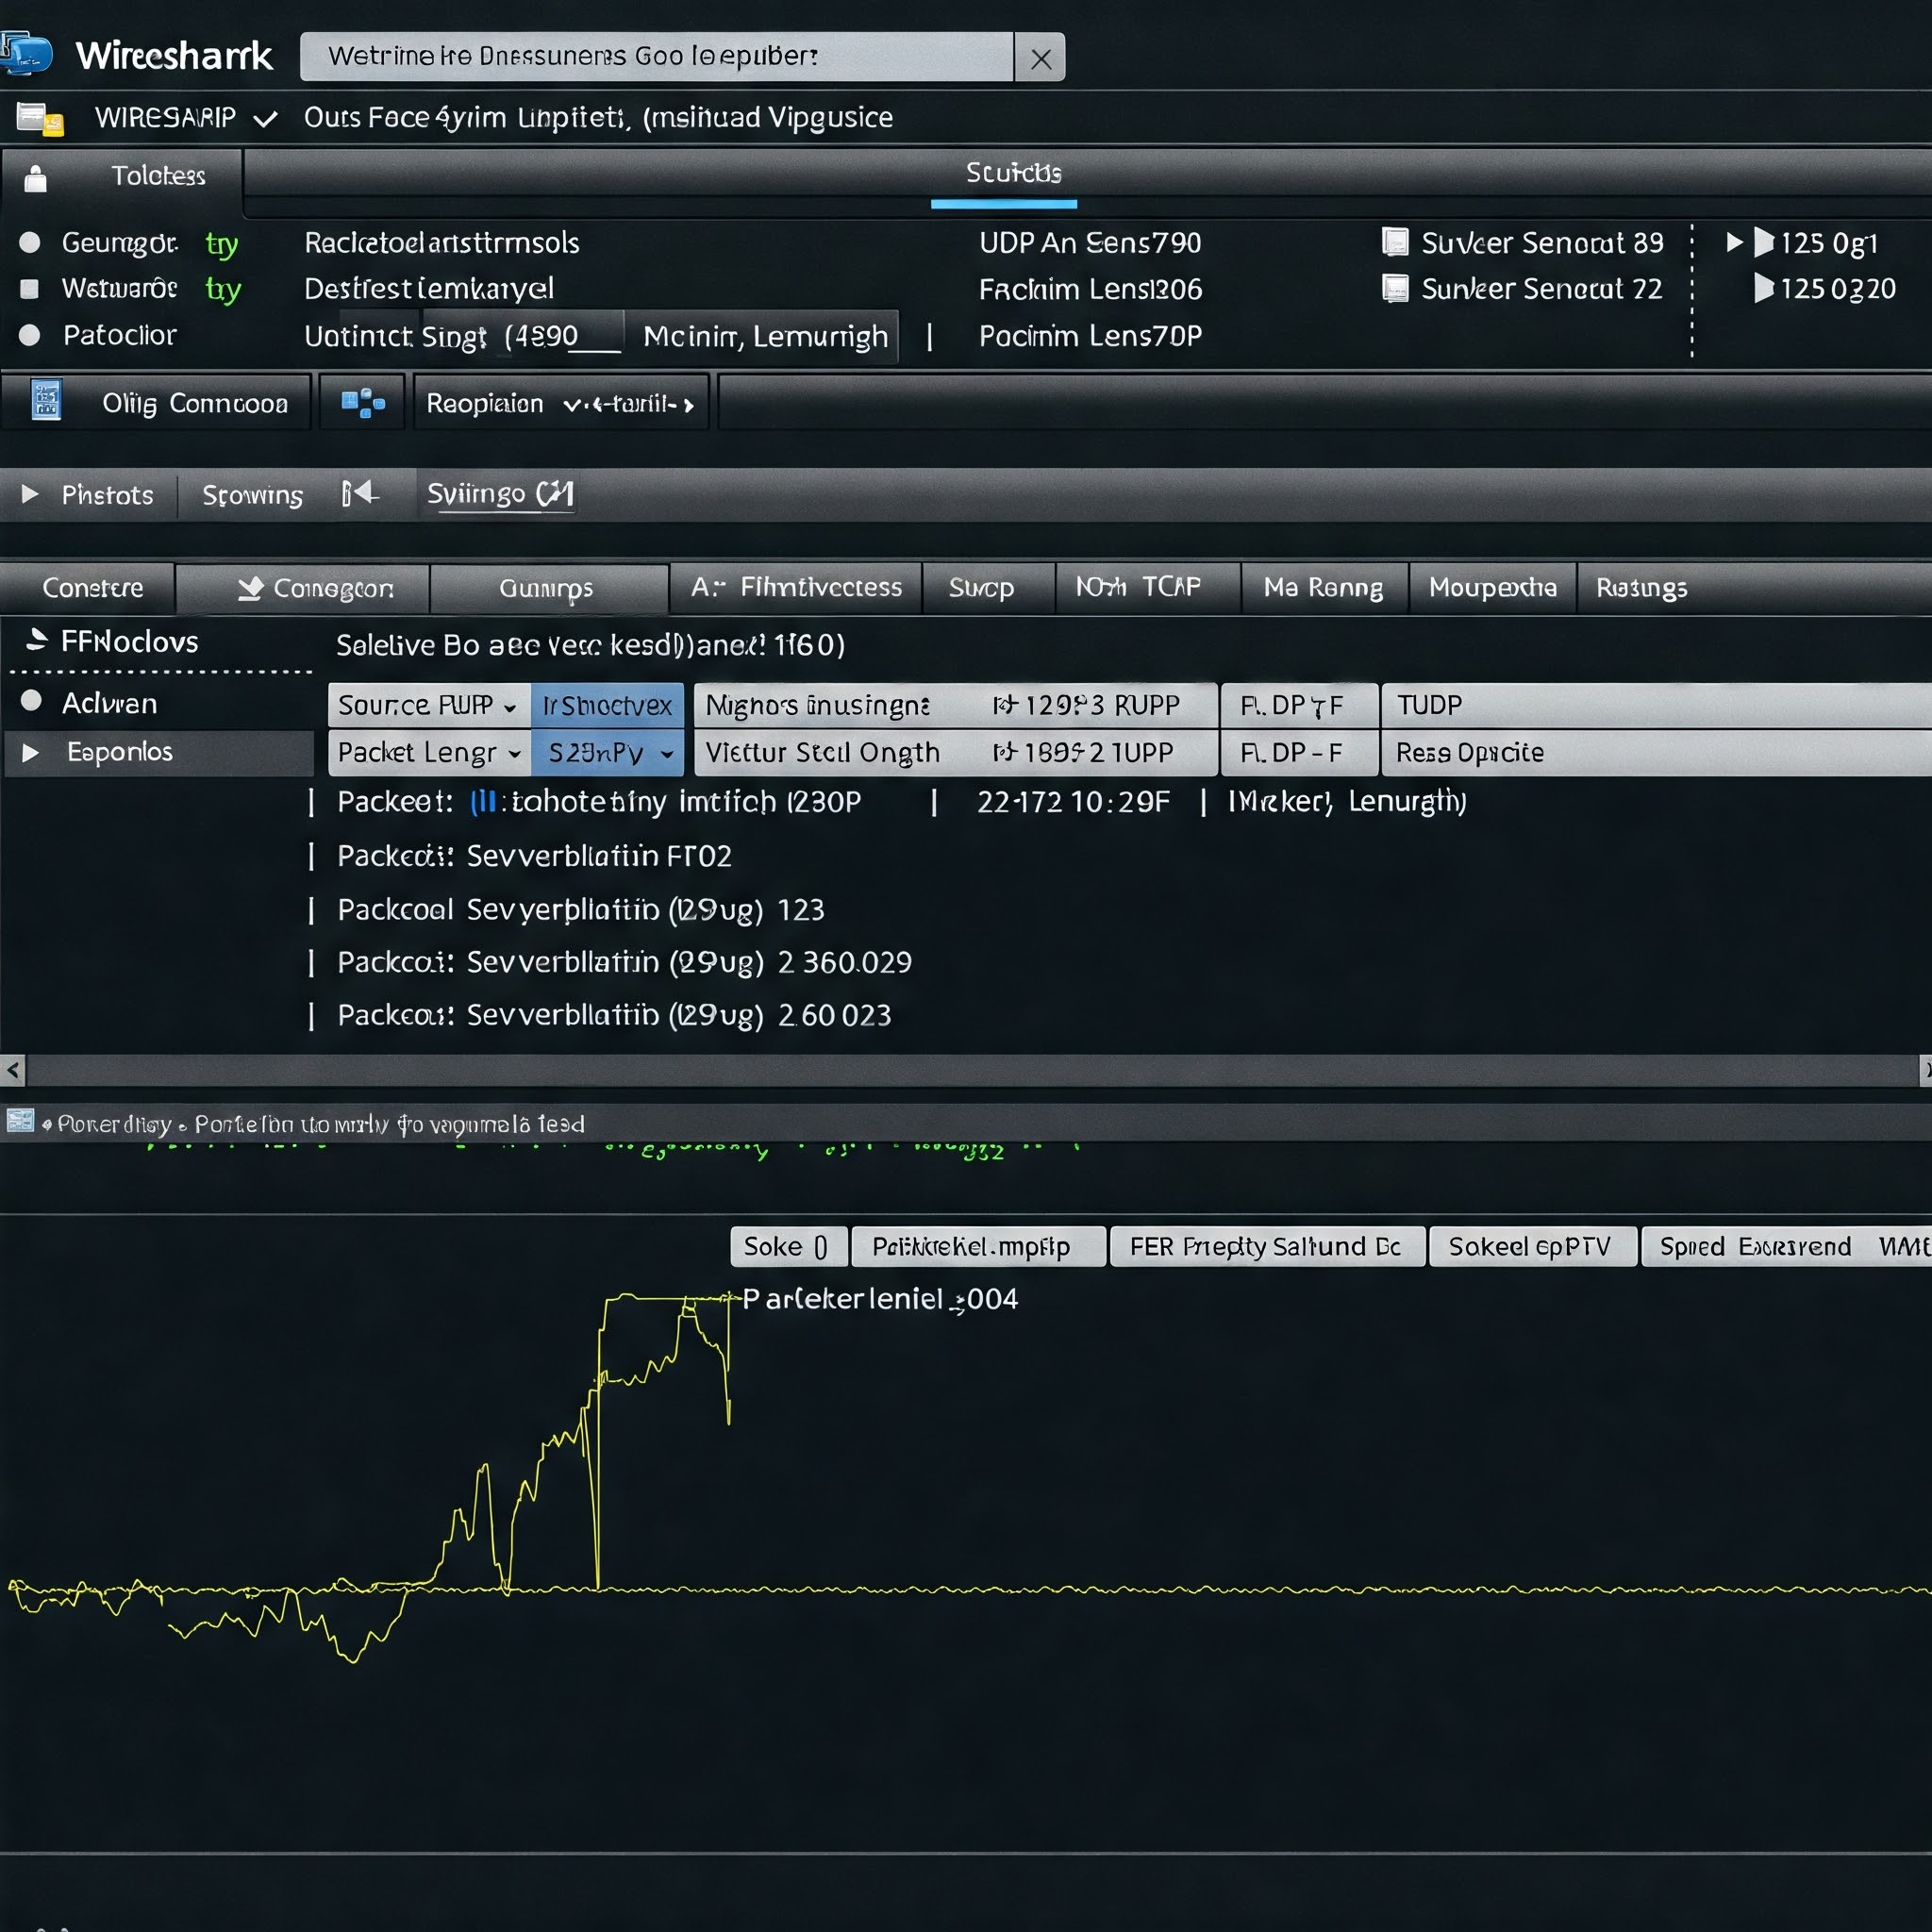Click the Sokeel epPTV button

coord(1532,1246)
